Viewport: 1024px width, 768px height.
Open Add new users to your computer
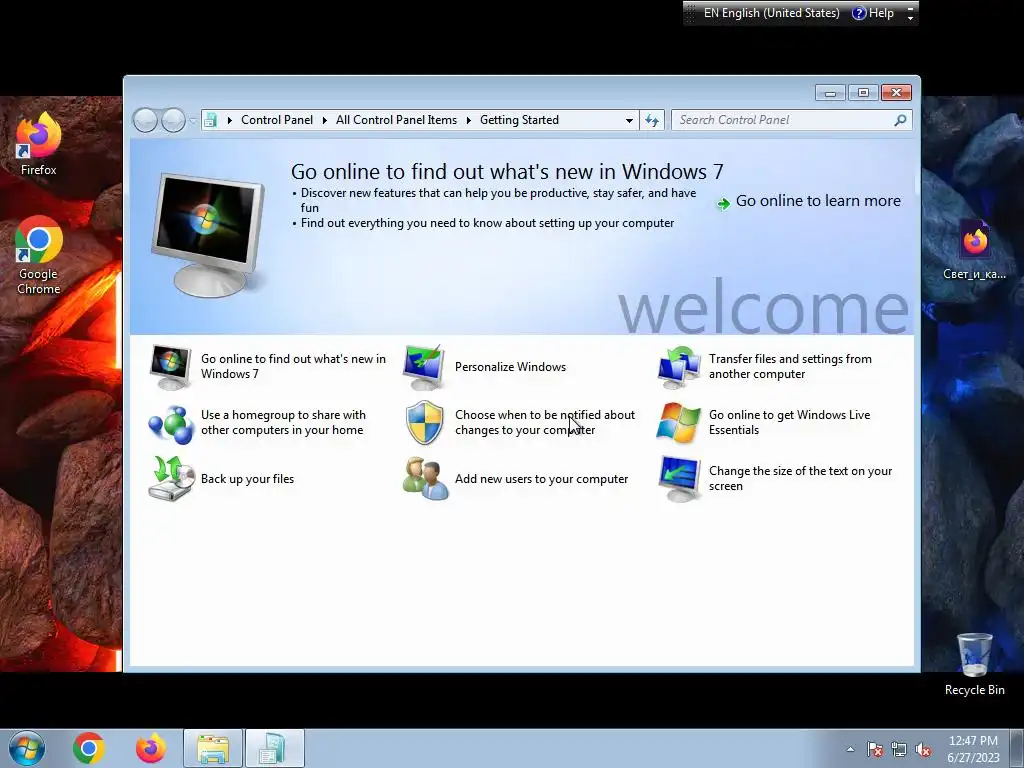[541, 479]
